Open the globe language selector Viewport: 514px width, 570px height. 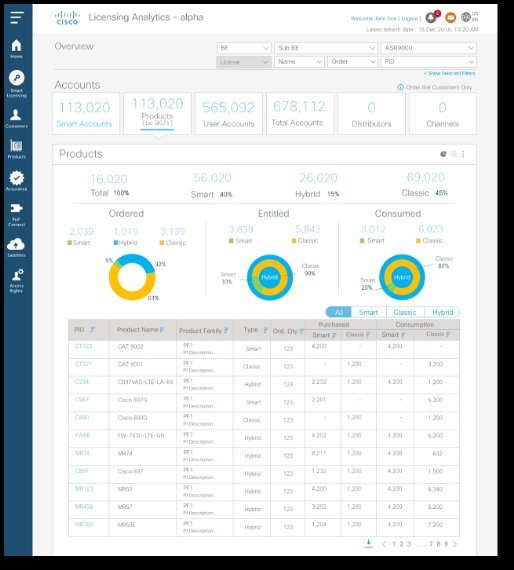[x=466, y=17]
